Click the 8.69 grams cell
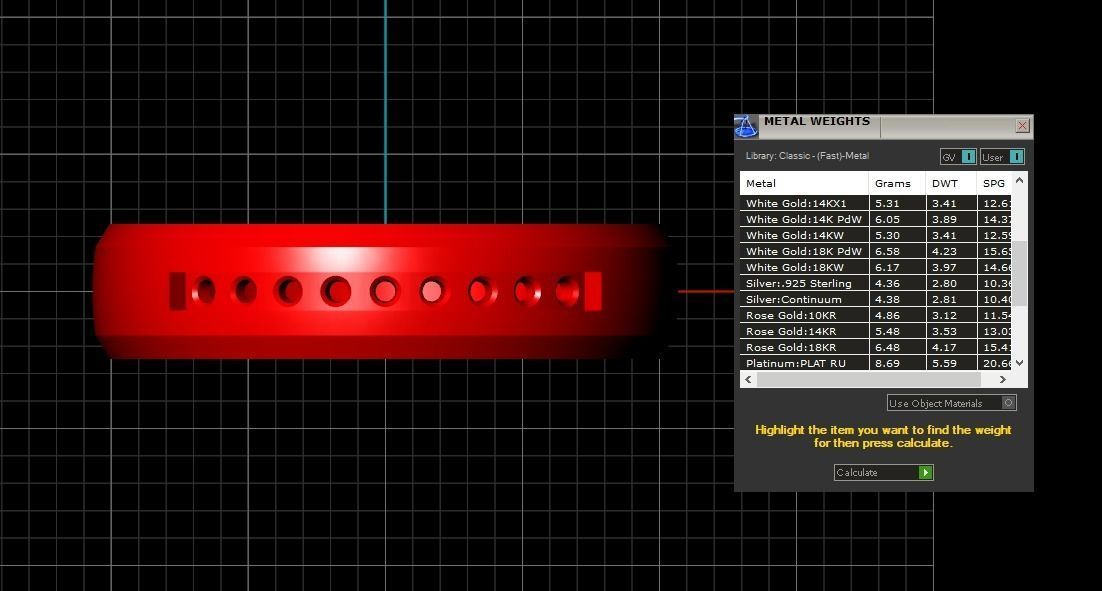 click(x=897, y=363)
